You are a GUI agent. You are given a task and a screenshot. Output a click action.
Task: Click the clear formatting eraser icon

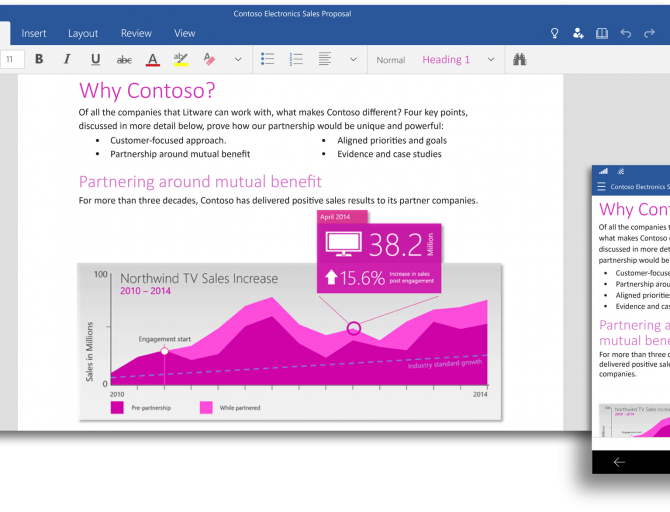208,60
